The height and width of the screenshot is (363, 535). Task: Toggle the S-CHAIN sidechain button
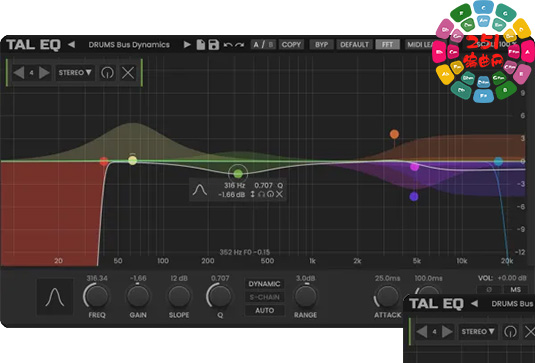pos(264,297)
